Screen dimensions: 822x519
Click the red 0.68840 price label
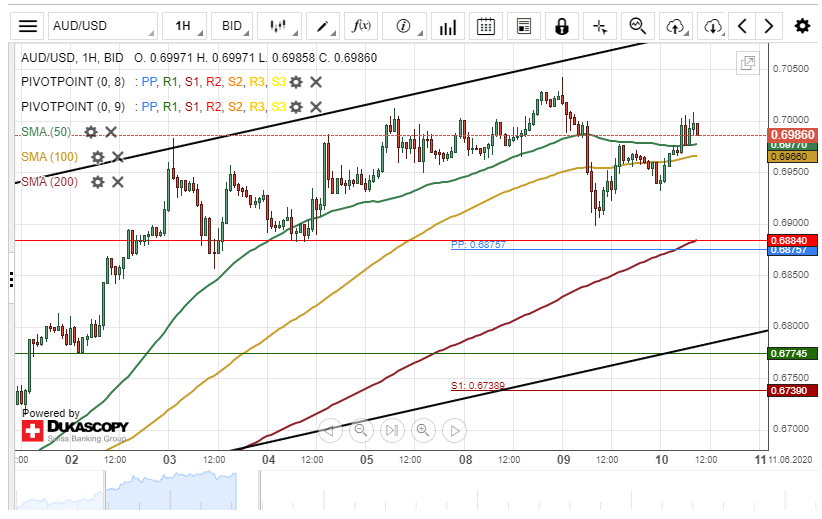click(793, 240)
